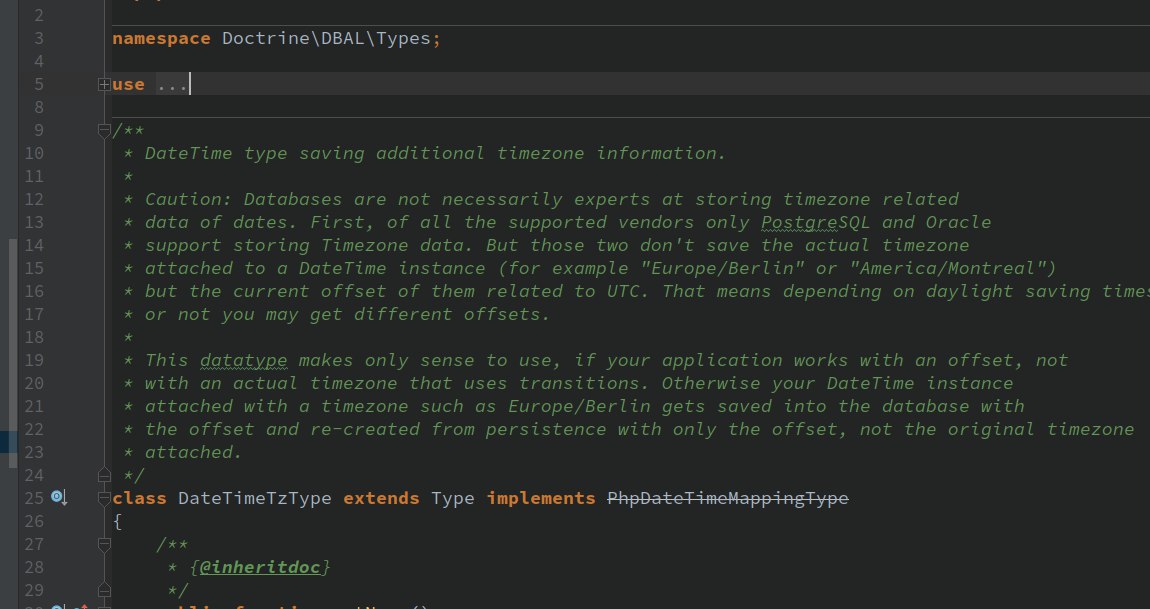The width and height of the screenshot is (1150, 609).
Task: Click the fold end marker on line 24
Action: point(104,475)
